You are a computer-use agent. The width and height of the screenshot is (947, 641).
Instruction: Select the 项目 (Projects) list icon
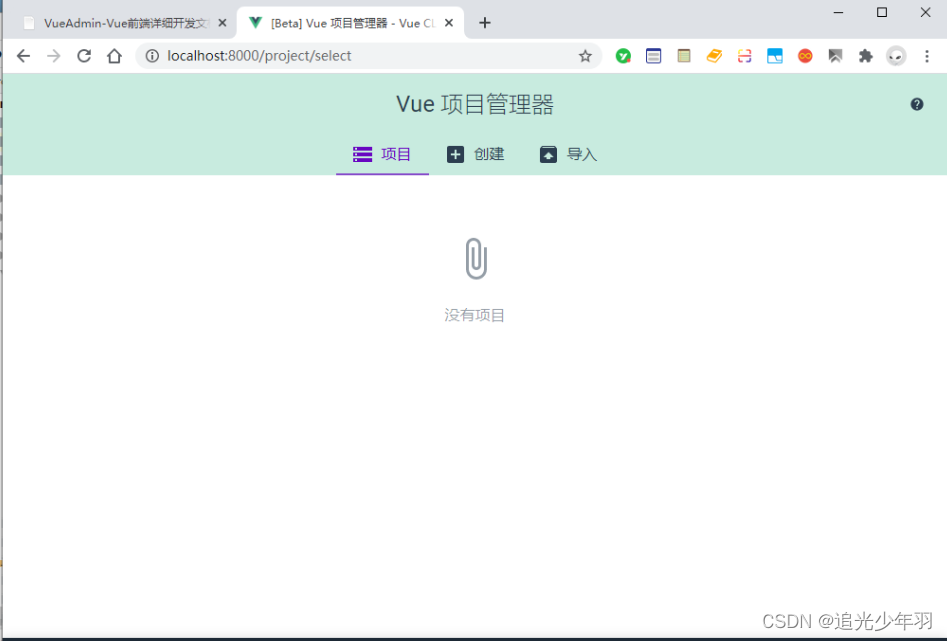[361, 154]
